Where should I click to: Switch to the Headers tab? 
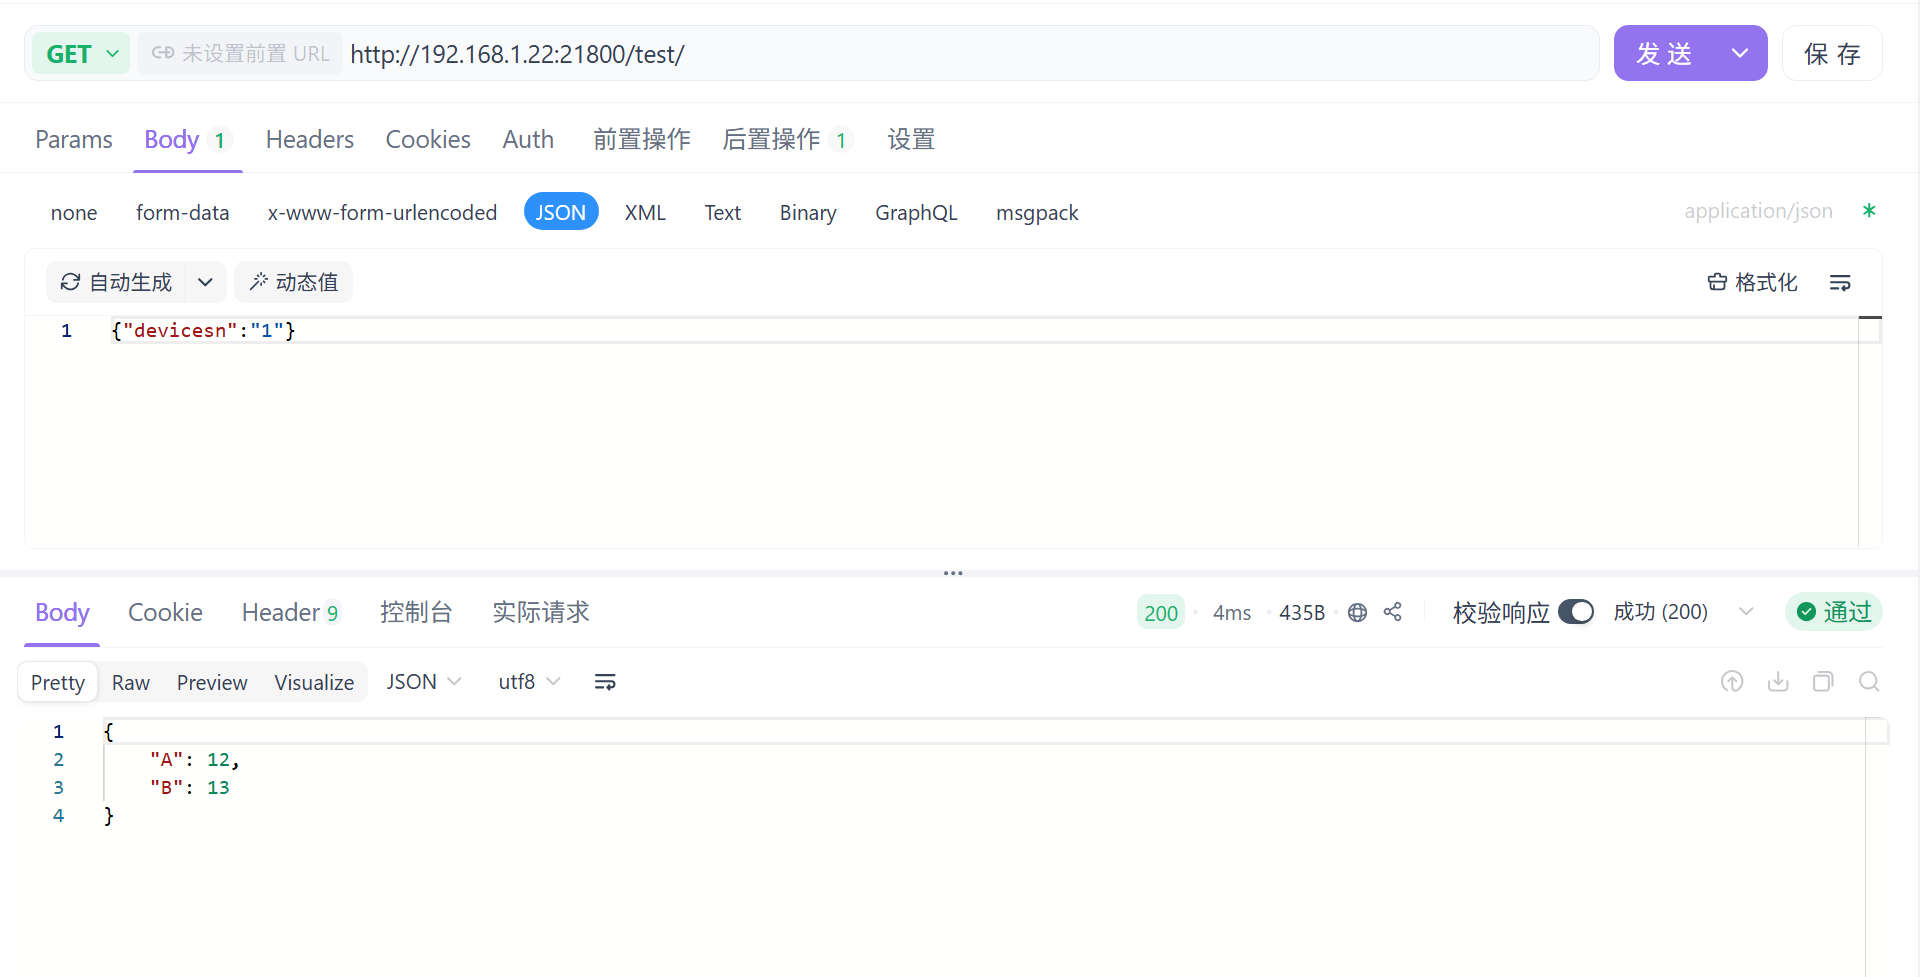click(x=310, y=139)
